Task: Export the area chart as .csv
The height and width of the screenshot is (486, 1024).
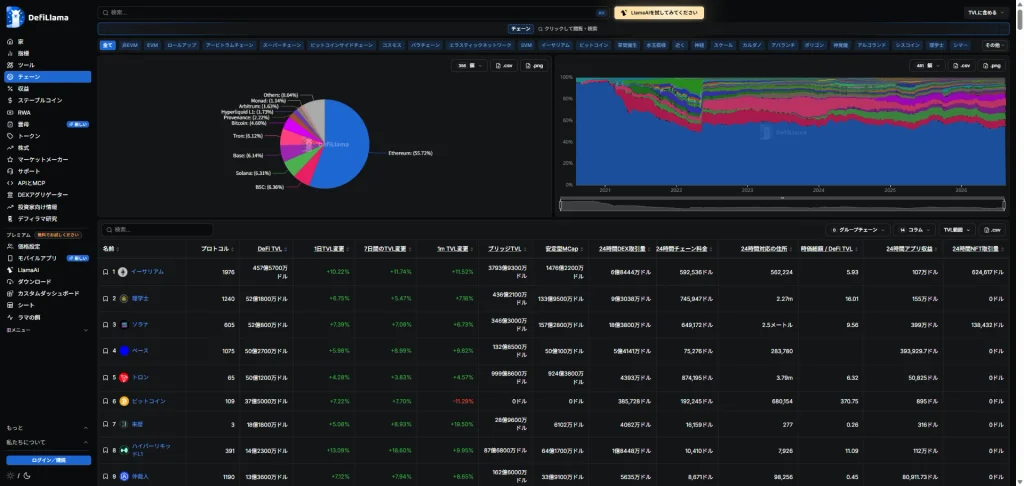Action: pyautogui.click(x=963, y=65)
